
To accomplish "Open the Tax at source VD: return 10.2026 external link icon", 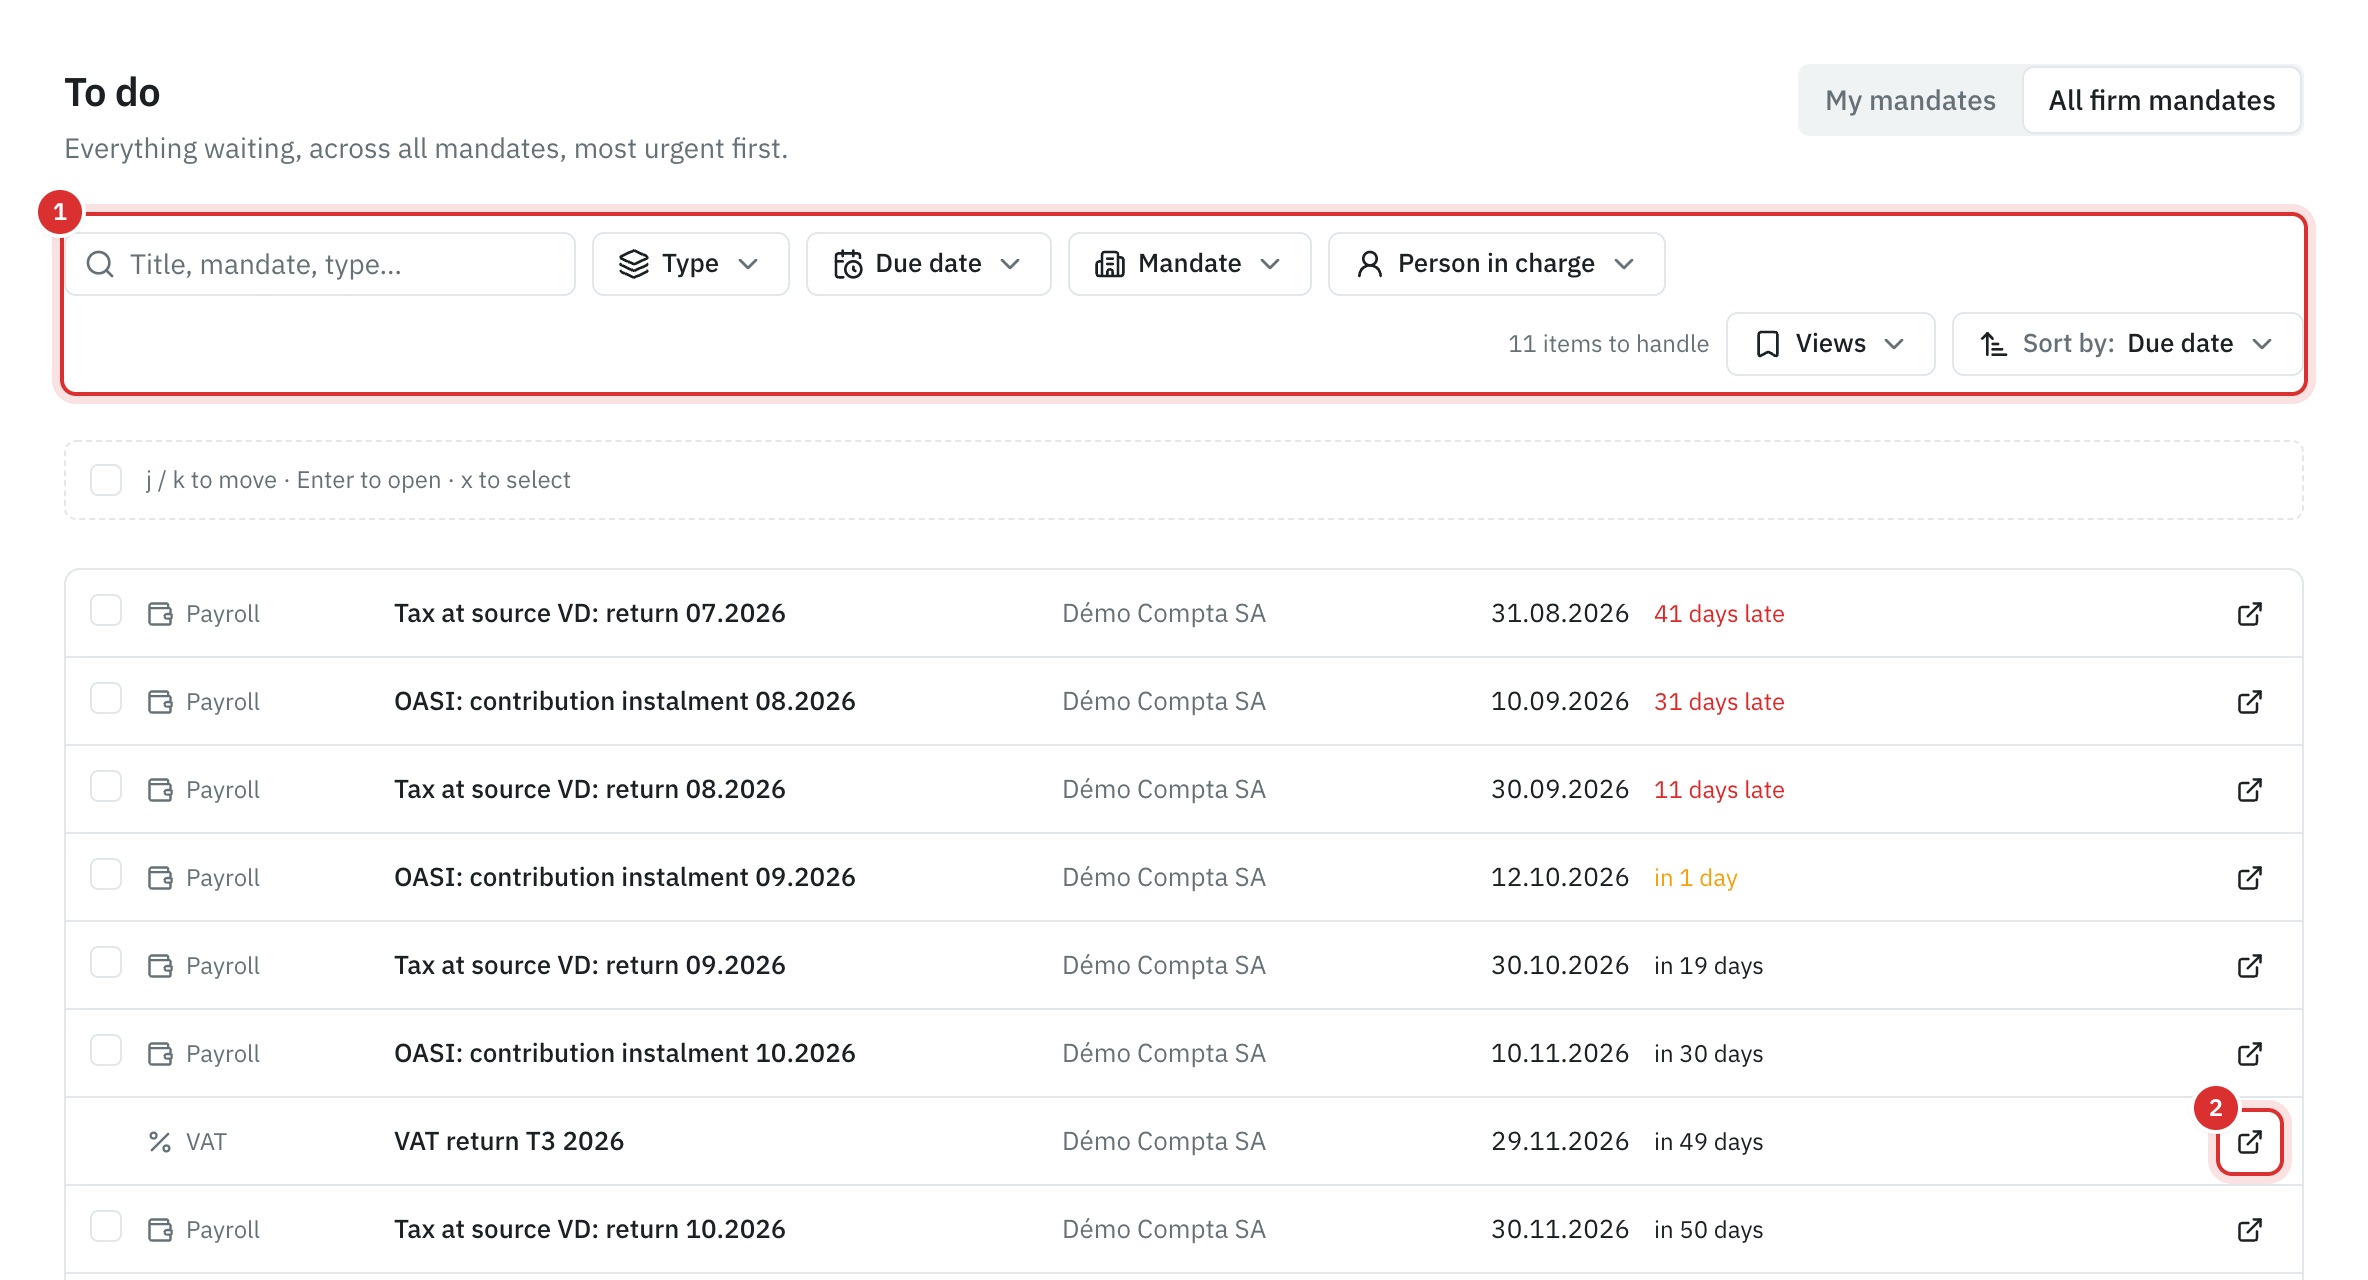I will (x=2249, y=1230).
